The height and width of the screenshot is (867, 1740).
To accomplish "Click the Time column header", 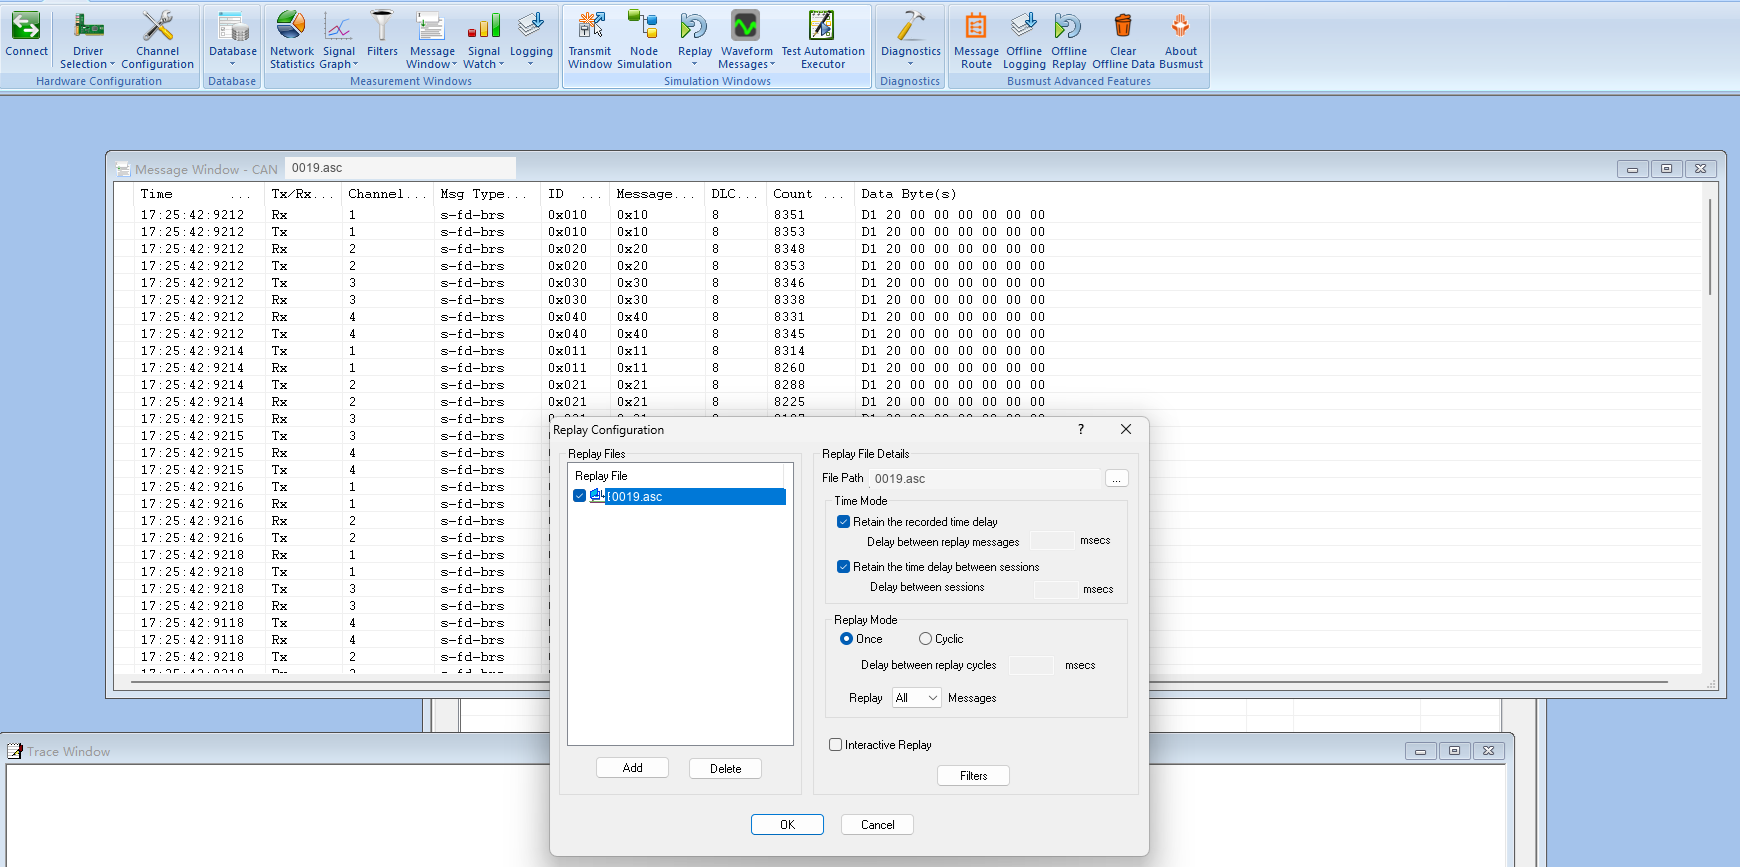I will (x=156, y=194).
